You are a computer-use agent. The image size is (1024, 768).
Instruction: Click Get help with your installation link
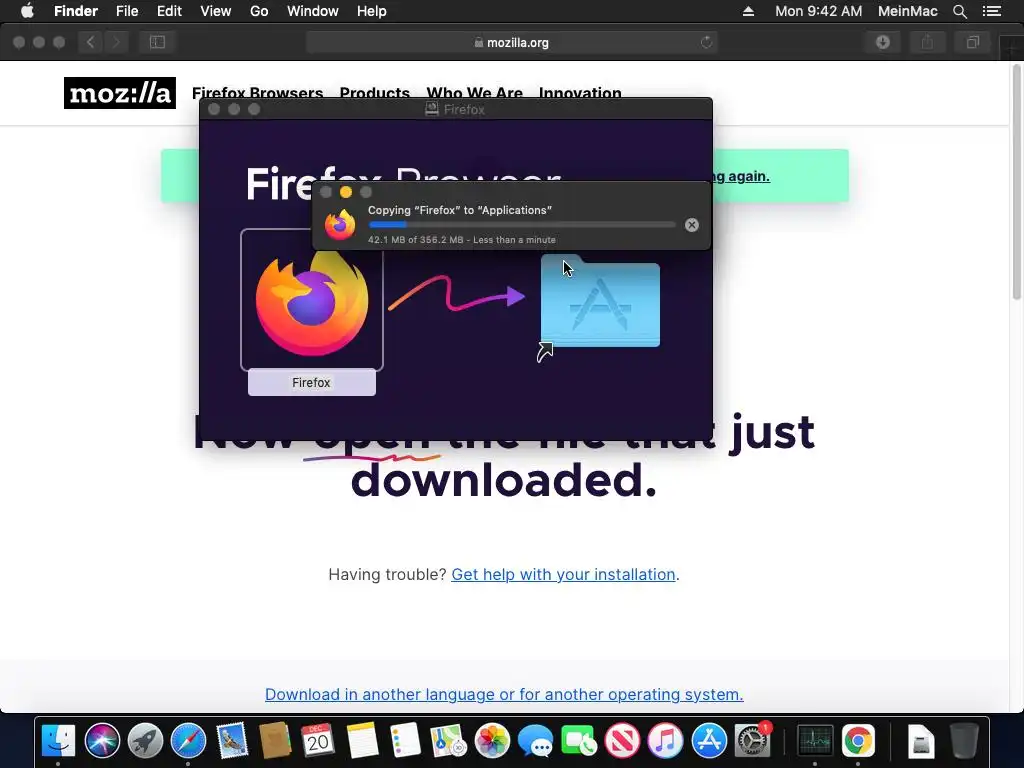[563, 574]
